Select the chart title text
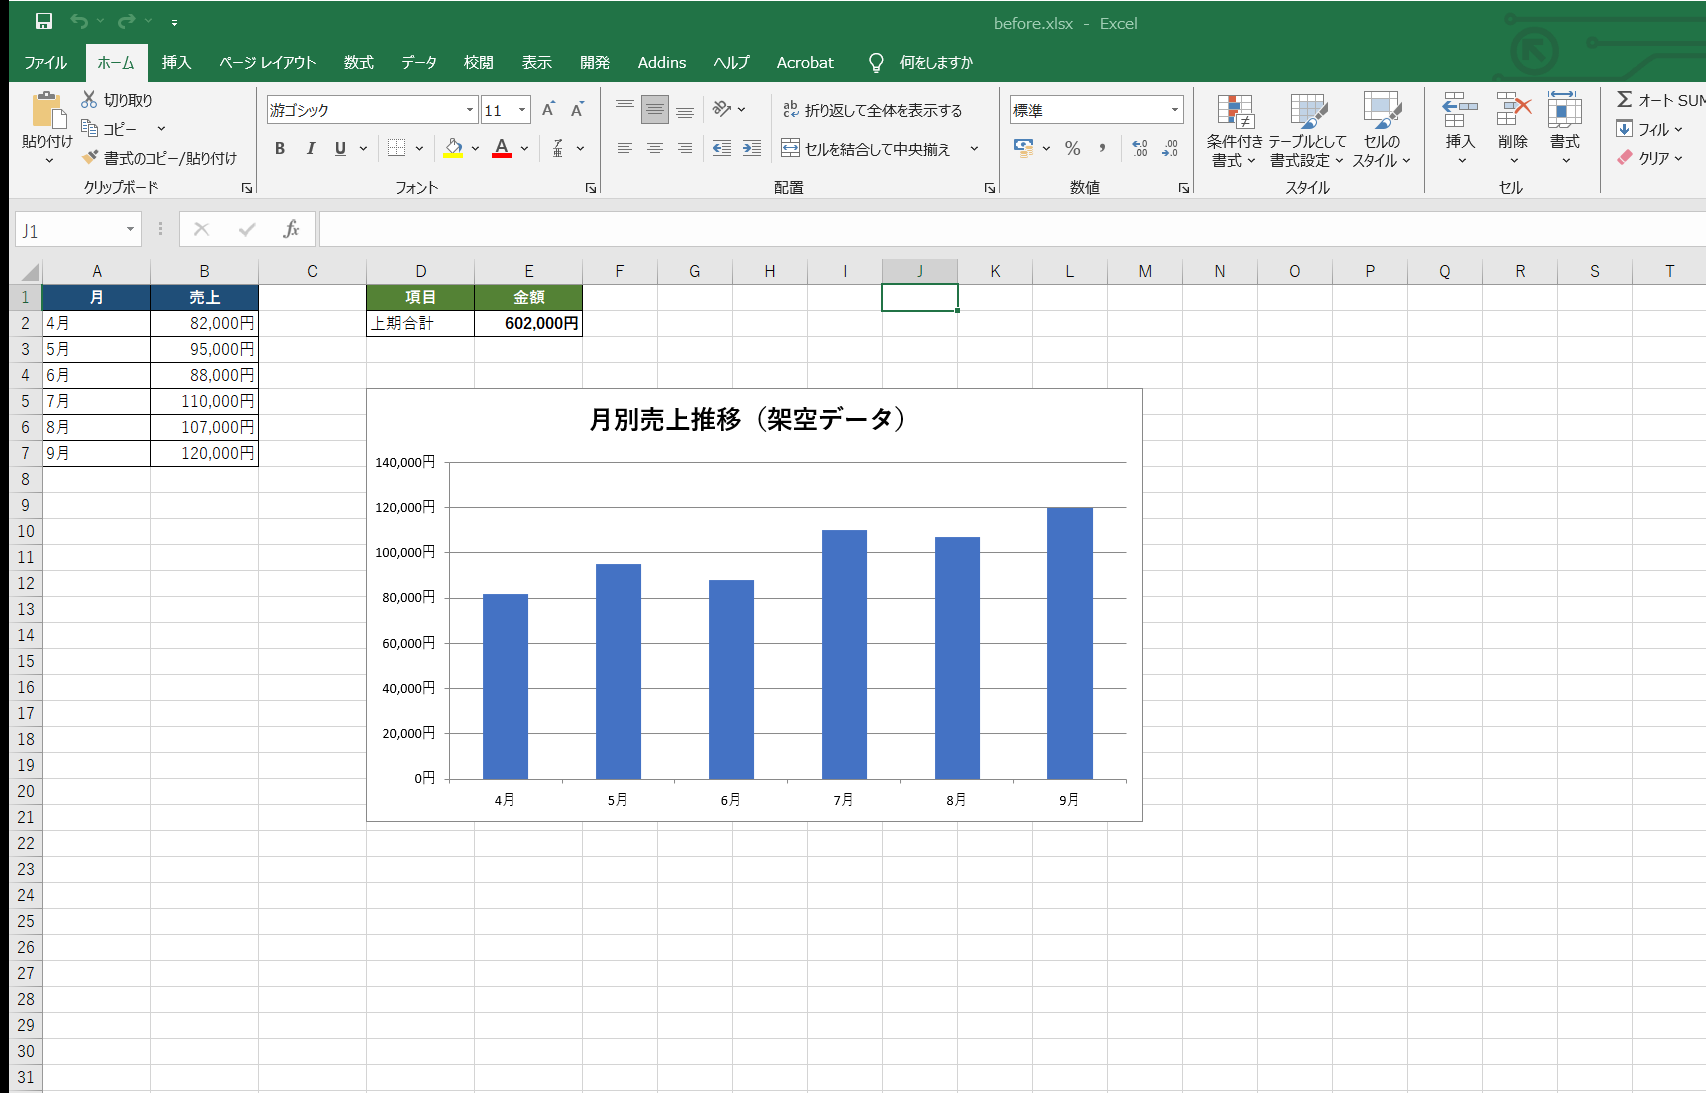Viewport: 1706px width, 1093px height. click(748, 419)
